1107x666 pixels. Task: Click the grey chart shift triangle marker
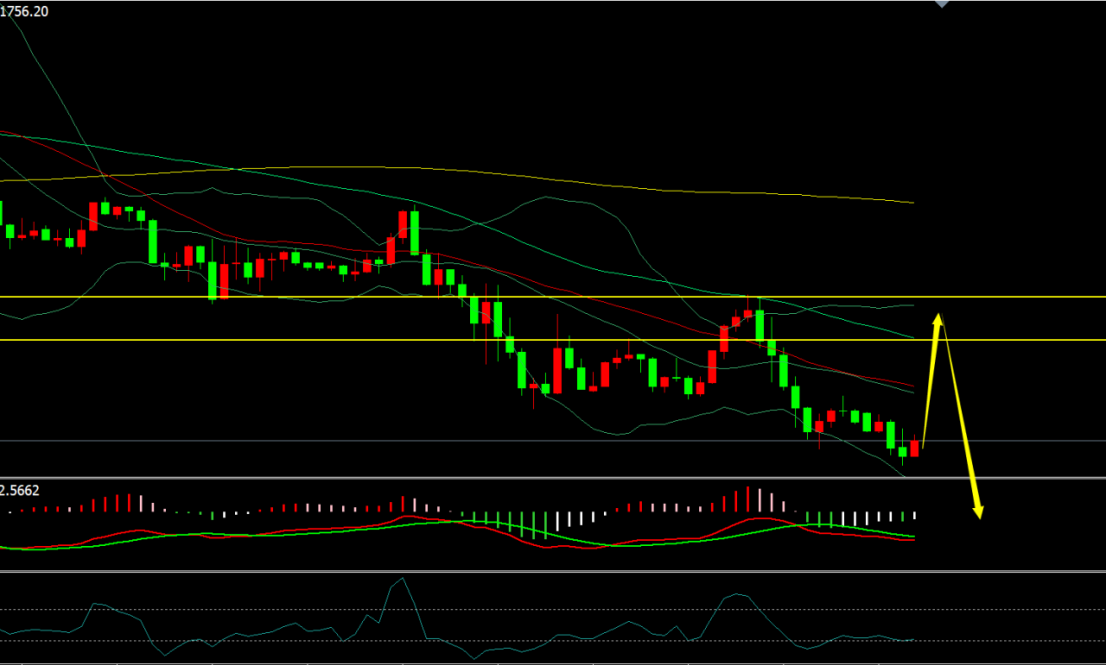coord(941,4)
